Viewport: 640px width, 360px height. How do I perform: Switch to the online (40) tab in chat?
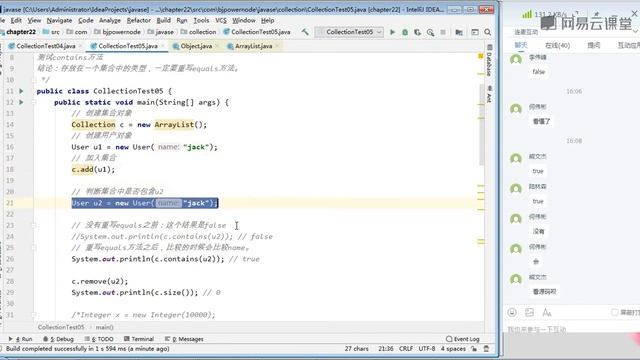point(557,45)
